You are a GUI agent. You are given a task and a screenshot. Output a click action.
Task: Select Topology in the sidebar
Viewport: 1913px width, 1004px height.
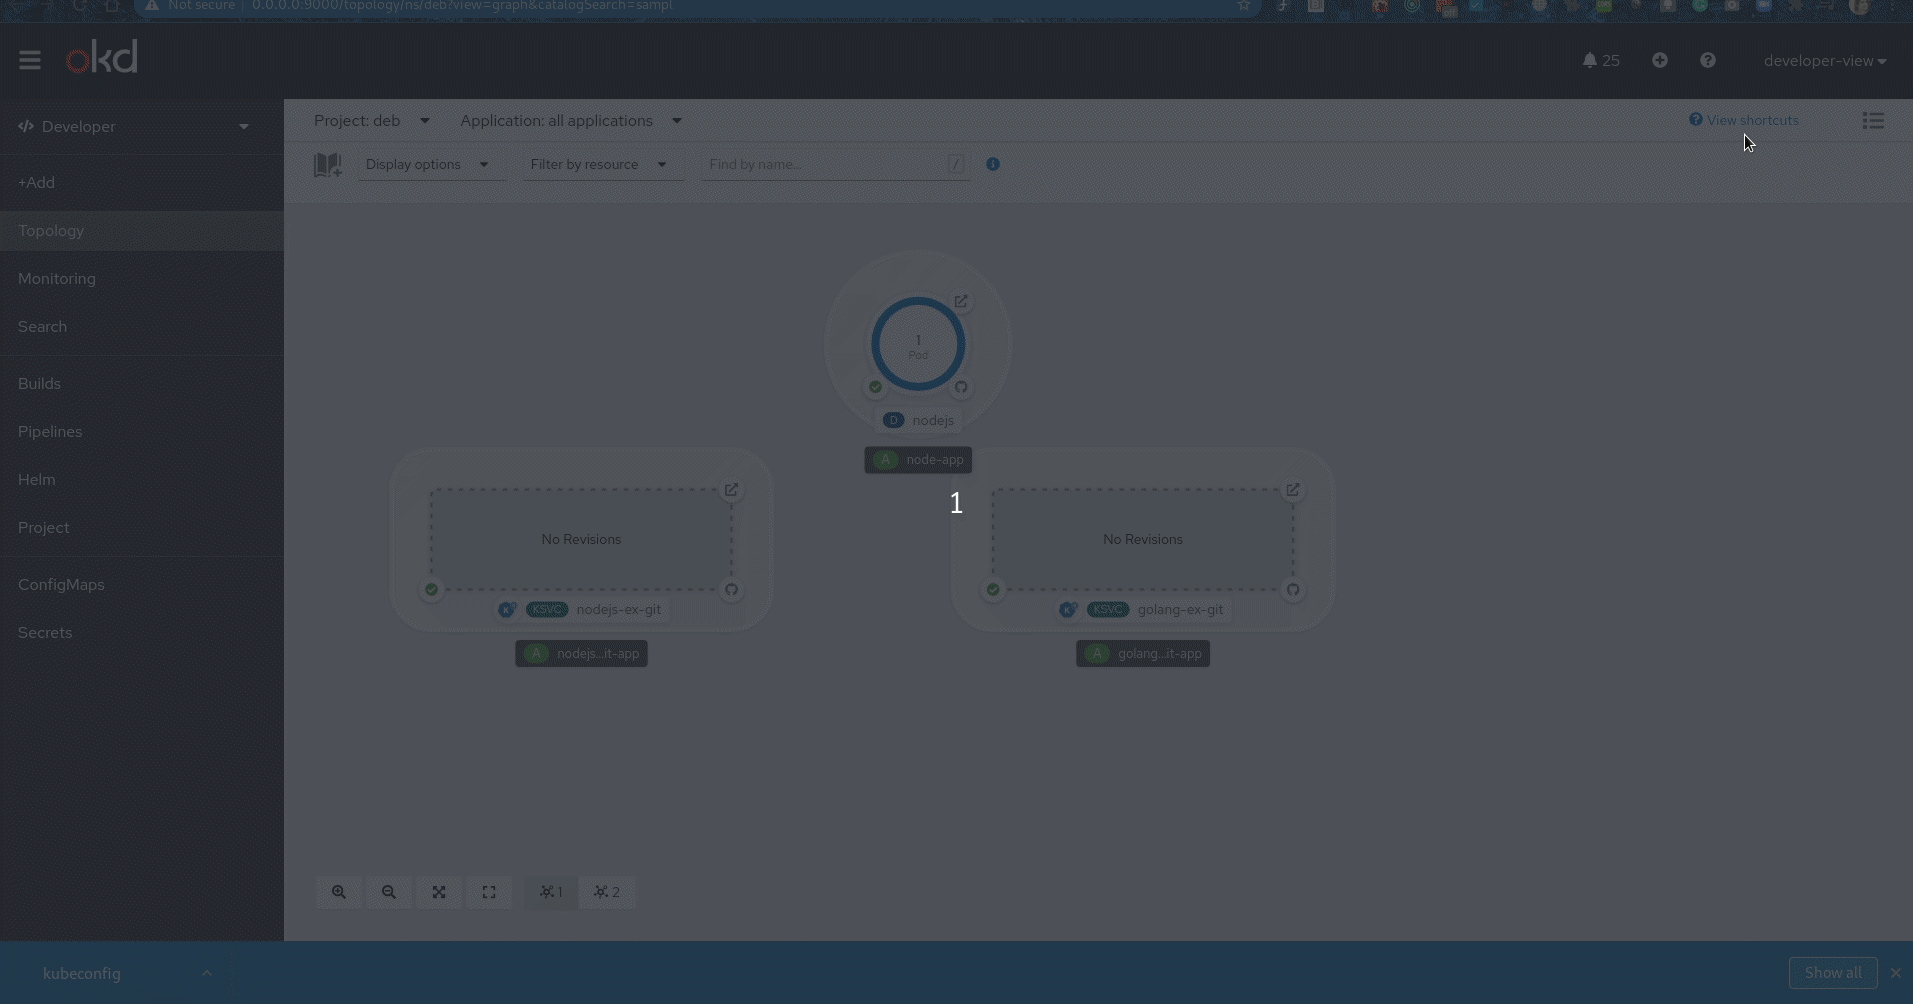click(x=142, y=231)
